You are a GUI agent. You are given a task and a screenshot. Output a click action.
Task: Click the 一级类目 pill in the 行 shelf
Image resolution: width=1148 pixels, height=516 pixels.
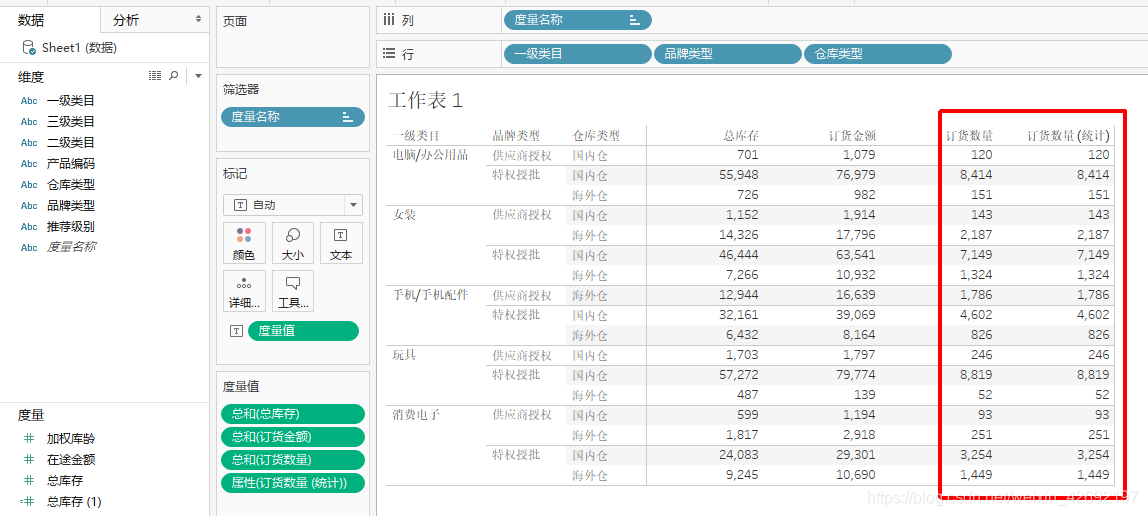pyautogui.click(x=578, y=53)
